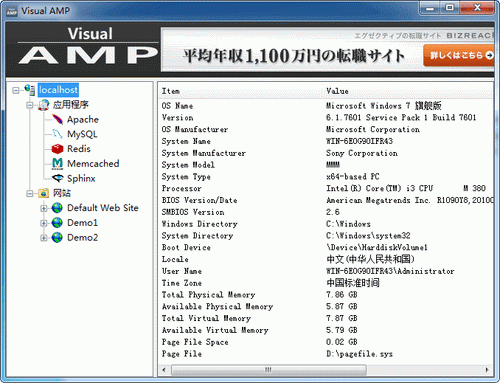Screen dimensions: 500x383
Task: Click the Total Physical Memory row
Action: click(325, 295)
